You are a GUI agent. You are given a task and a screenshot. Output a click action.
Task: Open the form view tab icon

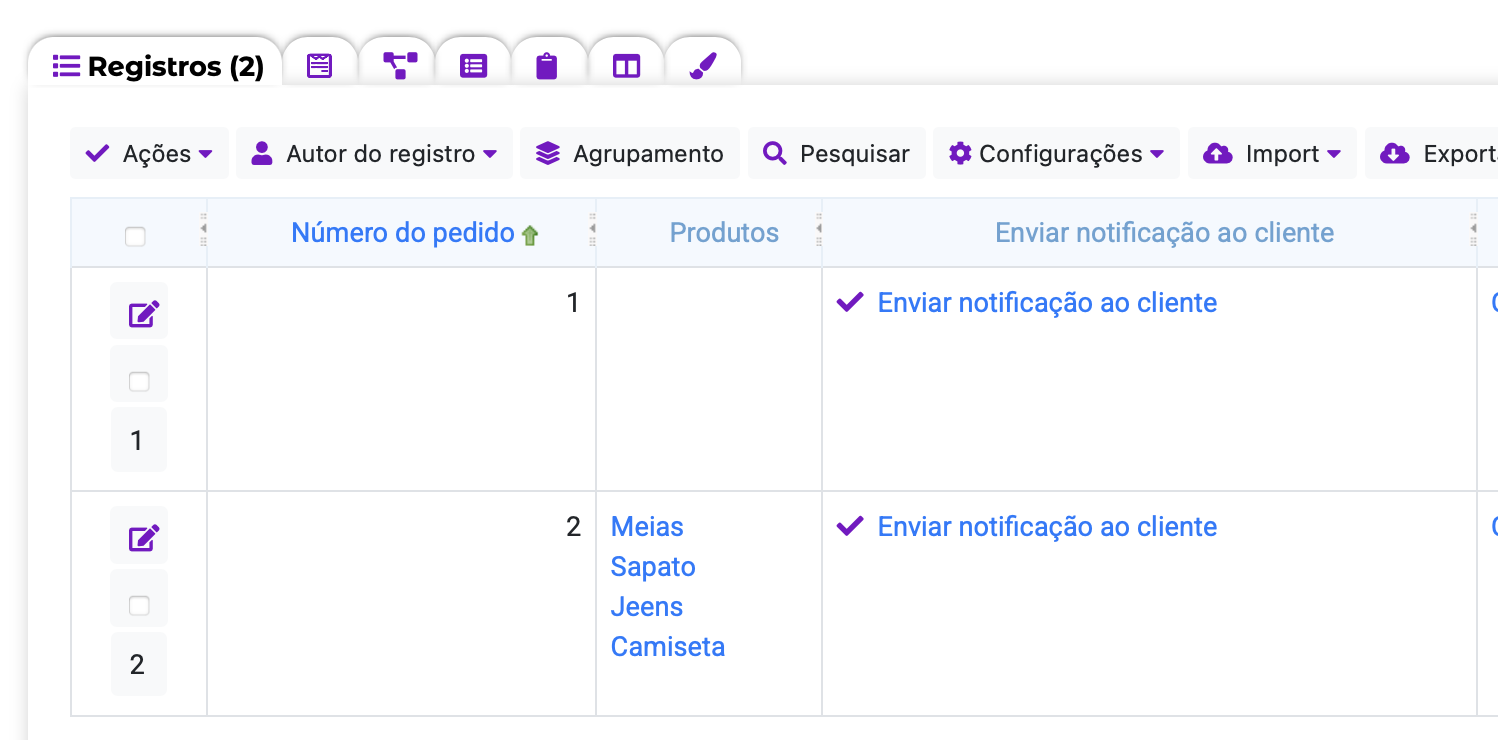[x=319, y=67]
